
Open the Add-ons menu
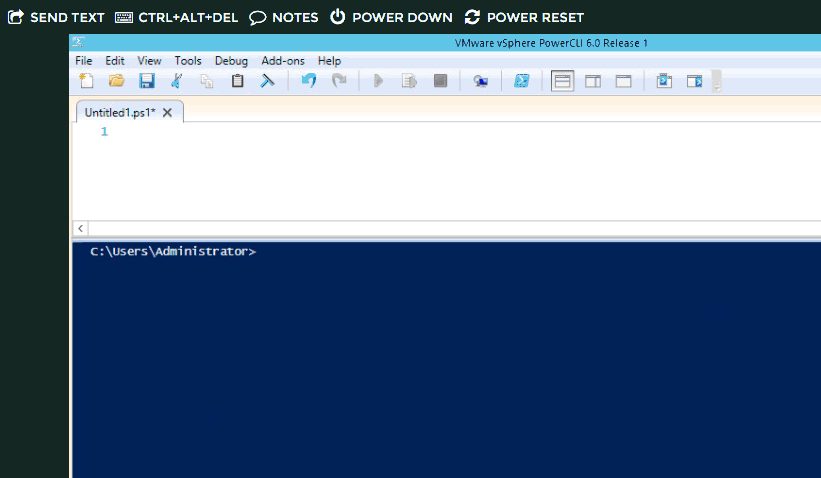pyautogui.click(x=283, y=61)
